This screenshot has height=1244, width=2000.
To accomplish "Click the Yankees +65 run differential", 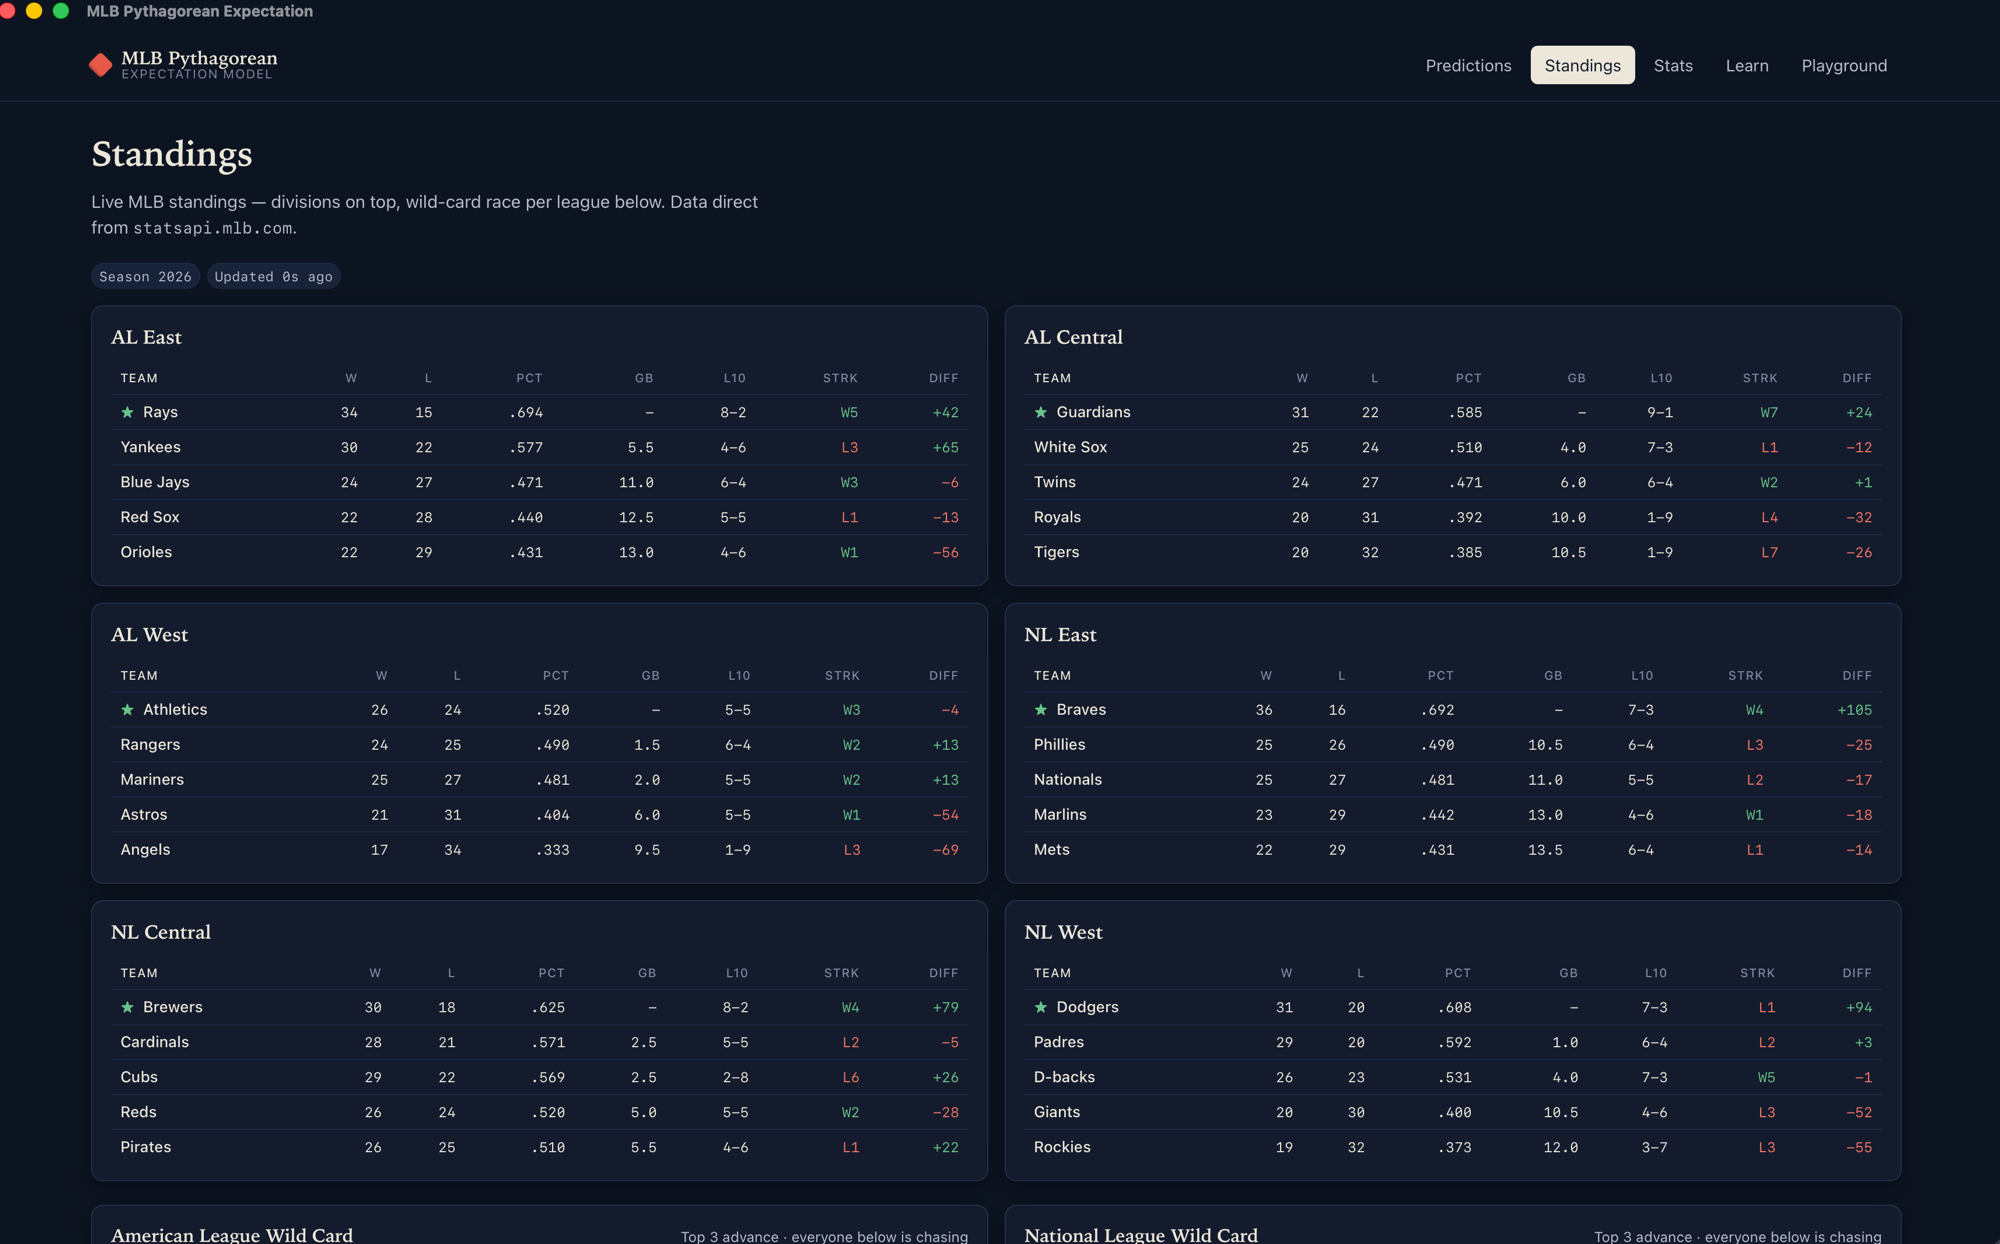I will tap(945, 447).
